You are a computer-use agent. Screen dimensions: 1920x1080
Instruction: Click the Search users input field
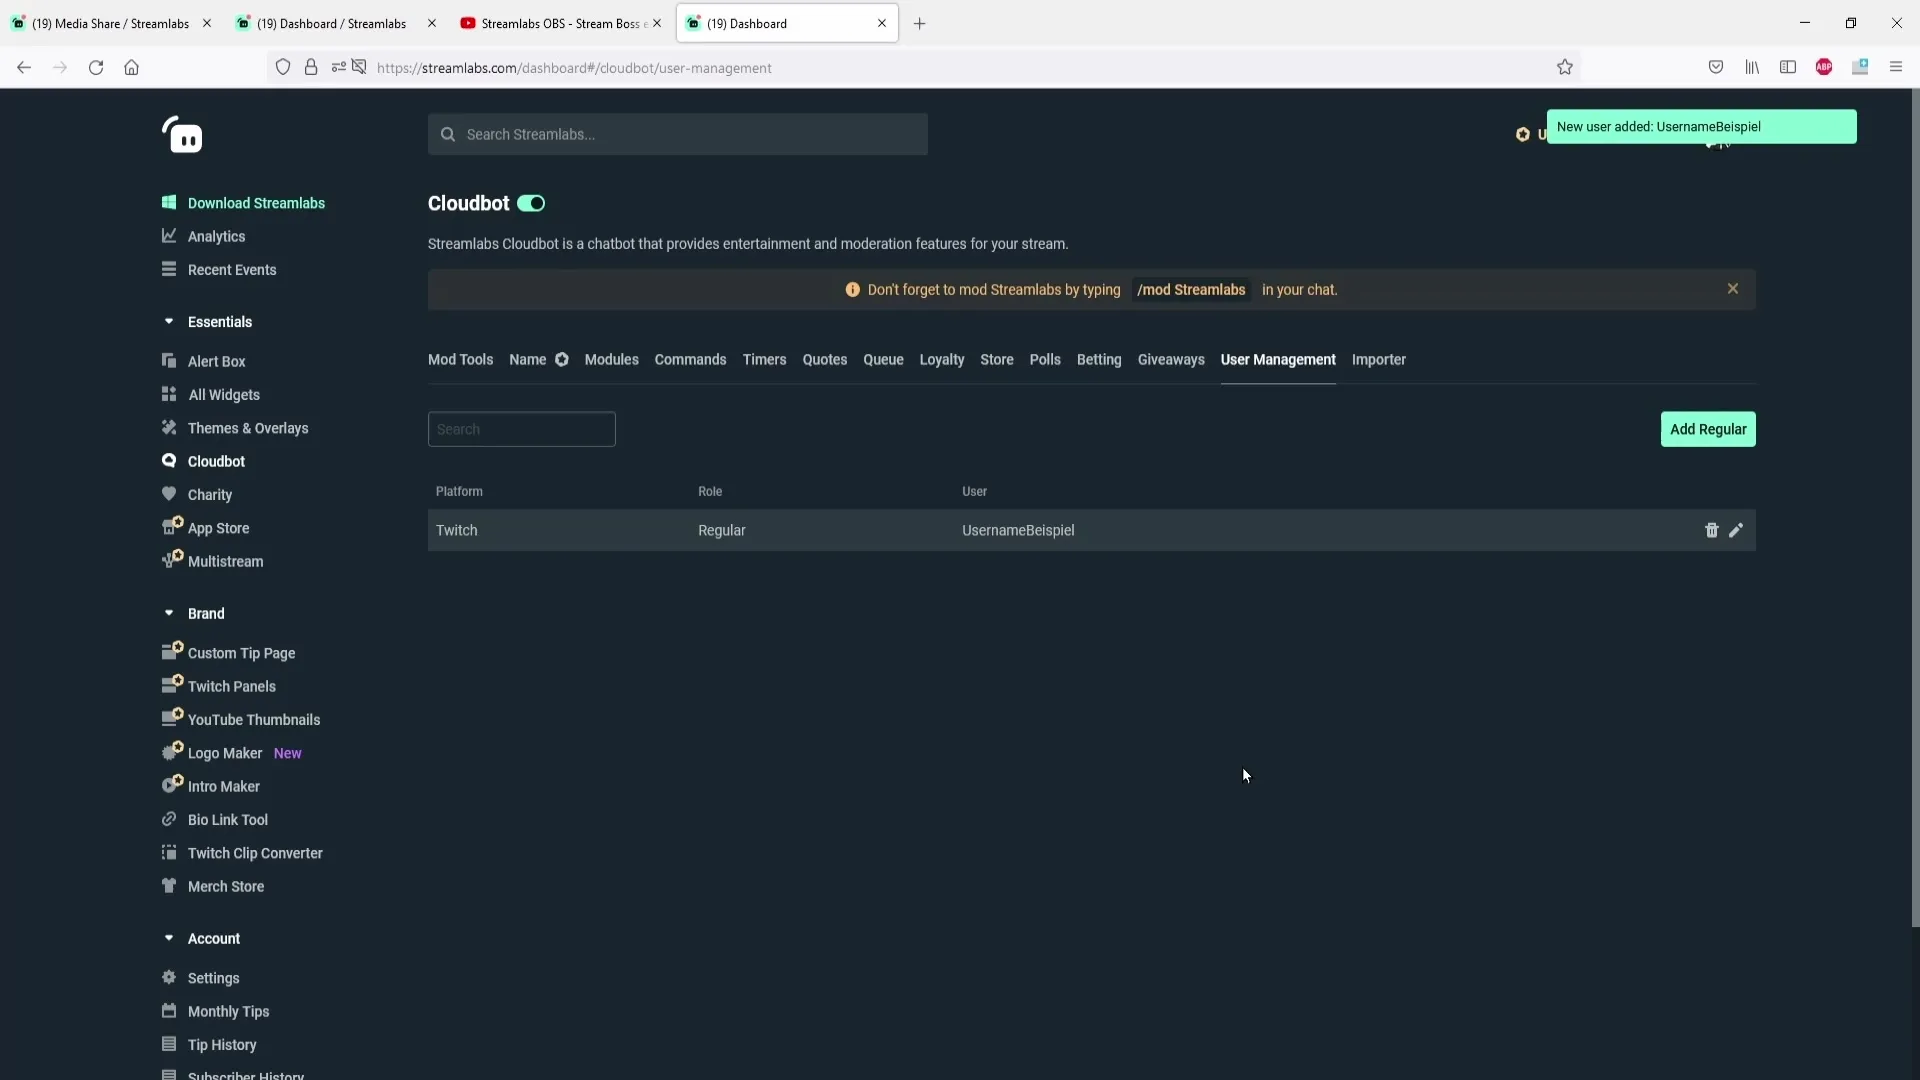[521, 429]
